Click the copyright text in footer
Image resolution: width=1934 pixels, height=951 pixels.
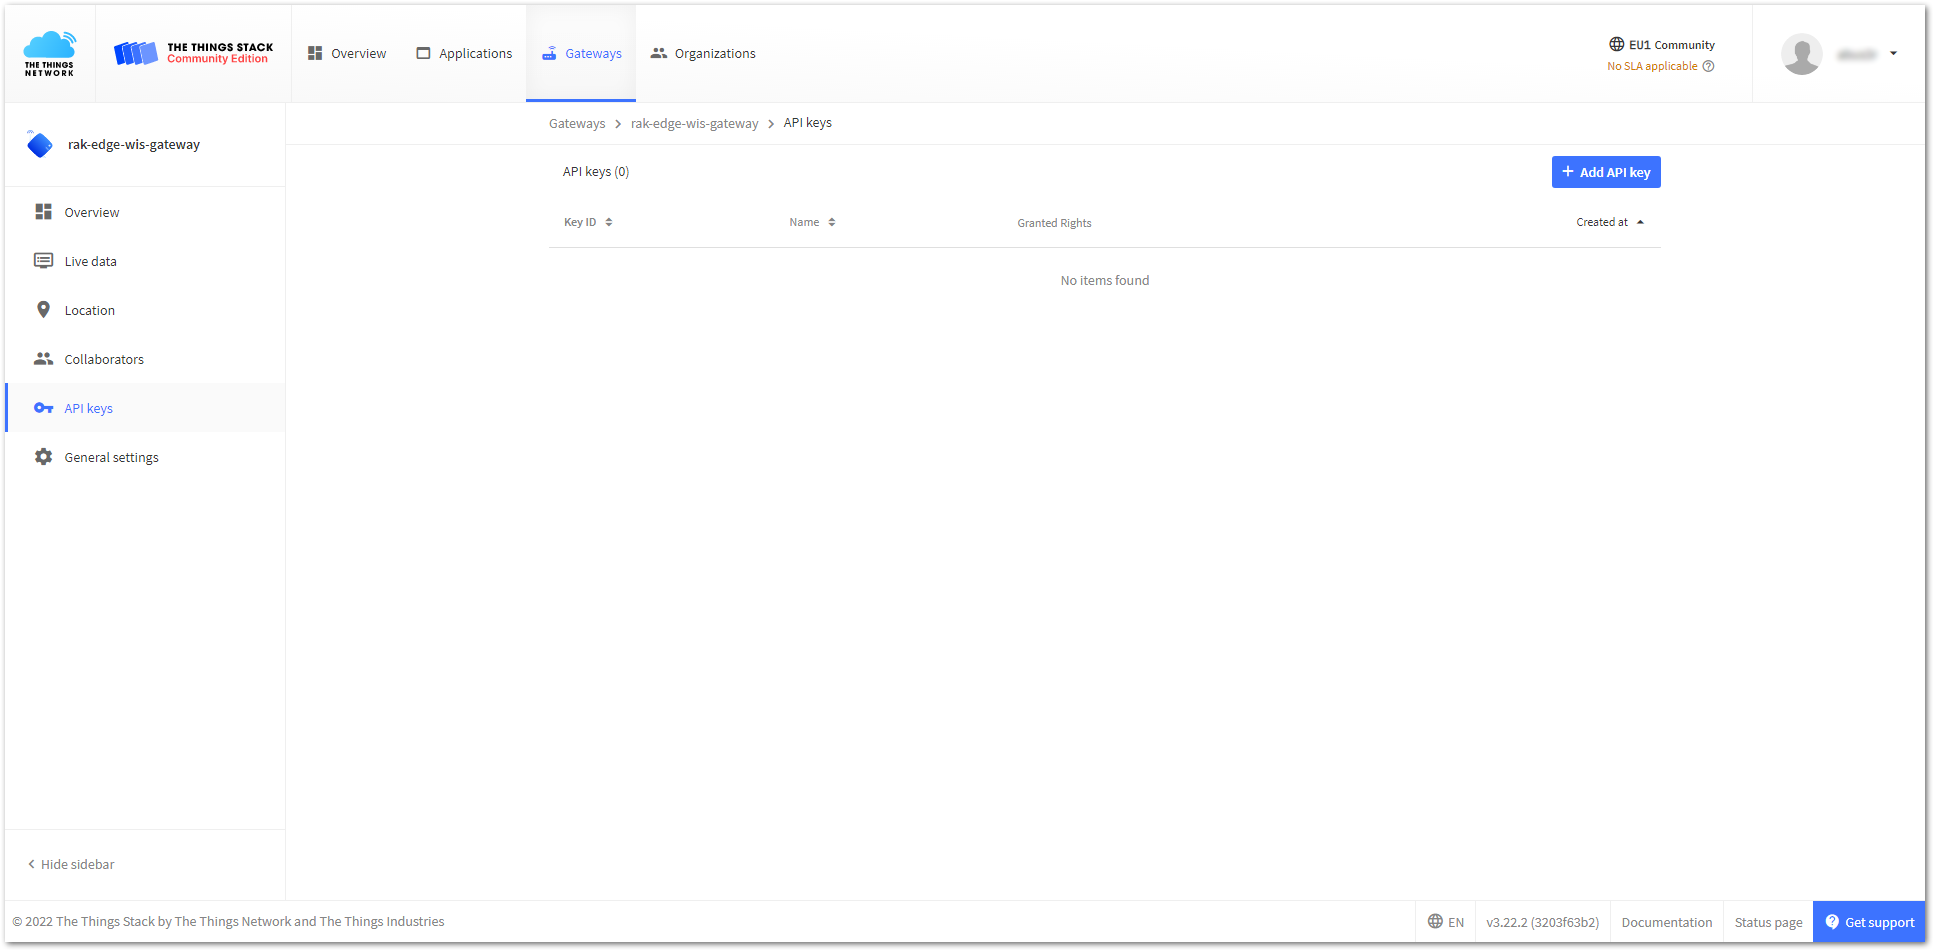[228, 921]
